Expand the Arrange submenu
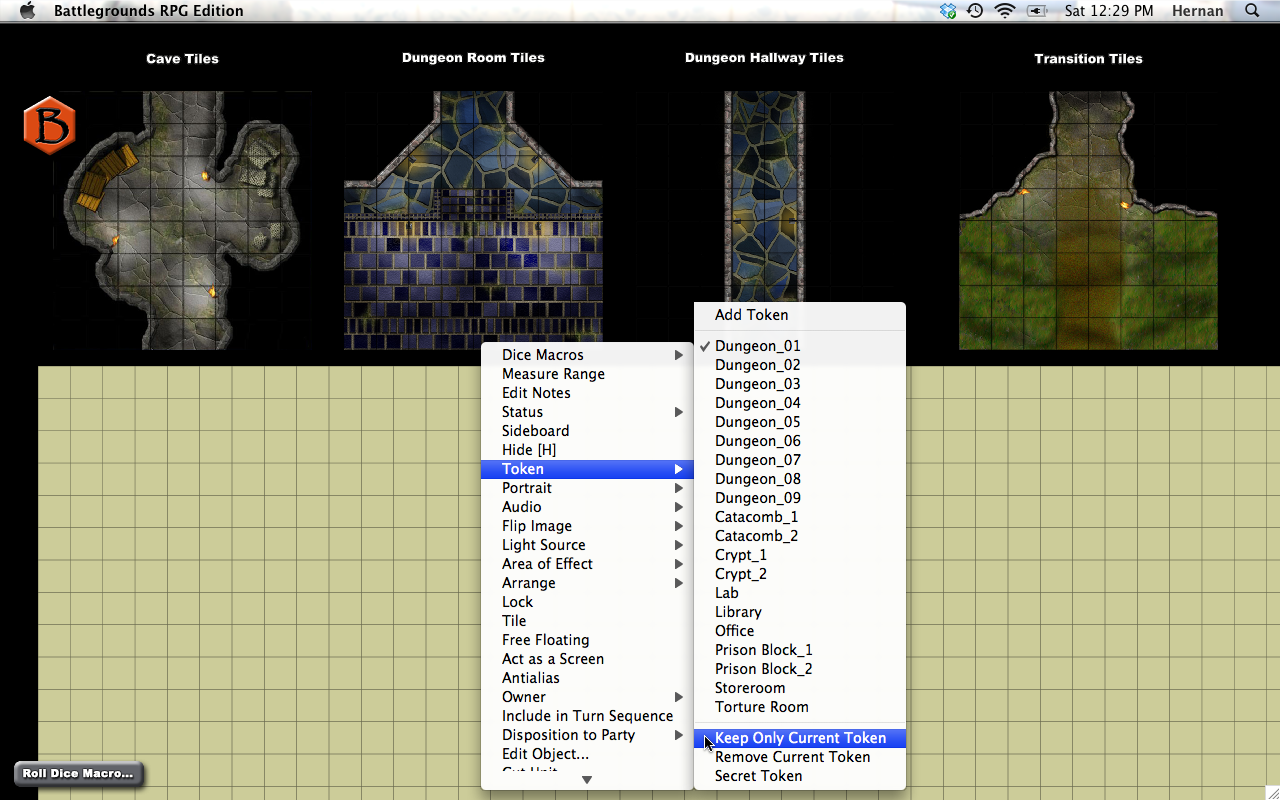Screen dimensions: 1280x800 click(x=587, y=583)
